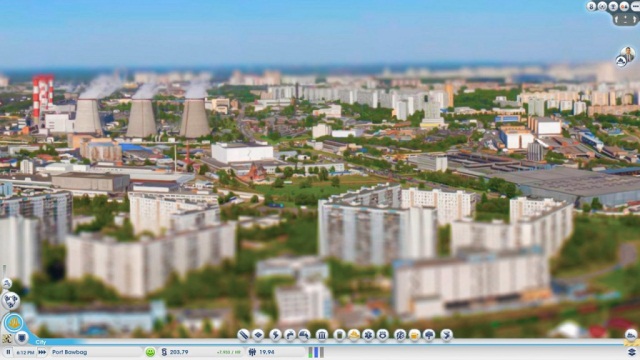This screenshot has width=640, height=360.
Task: Click the fast-forward speed button
Action: click(42, 352)
